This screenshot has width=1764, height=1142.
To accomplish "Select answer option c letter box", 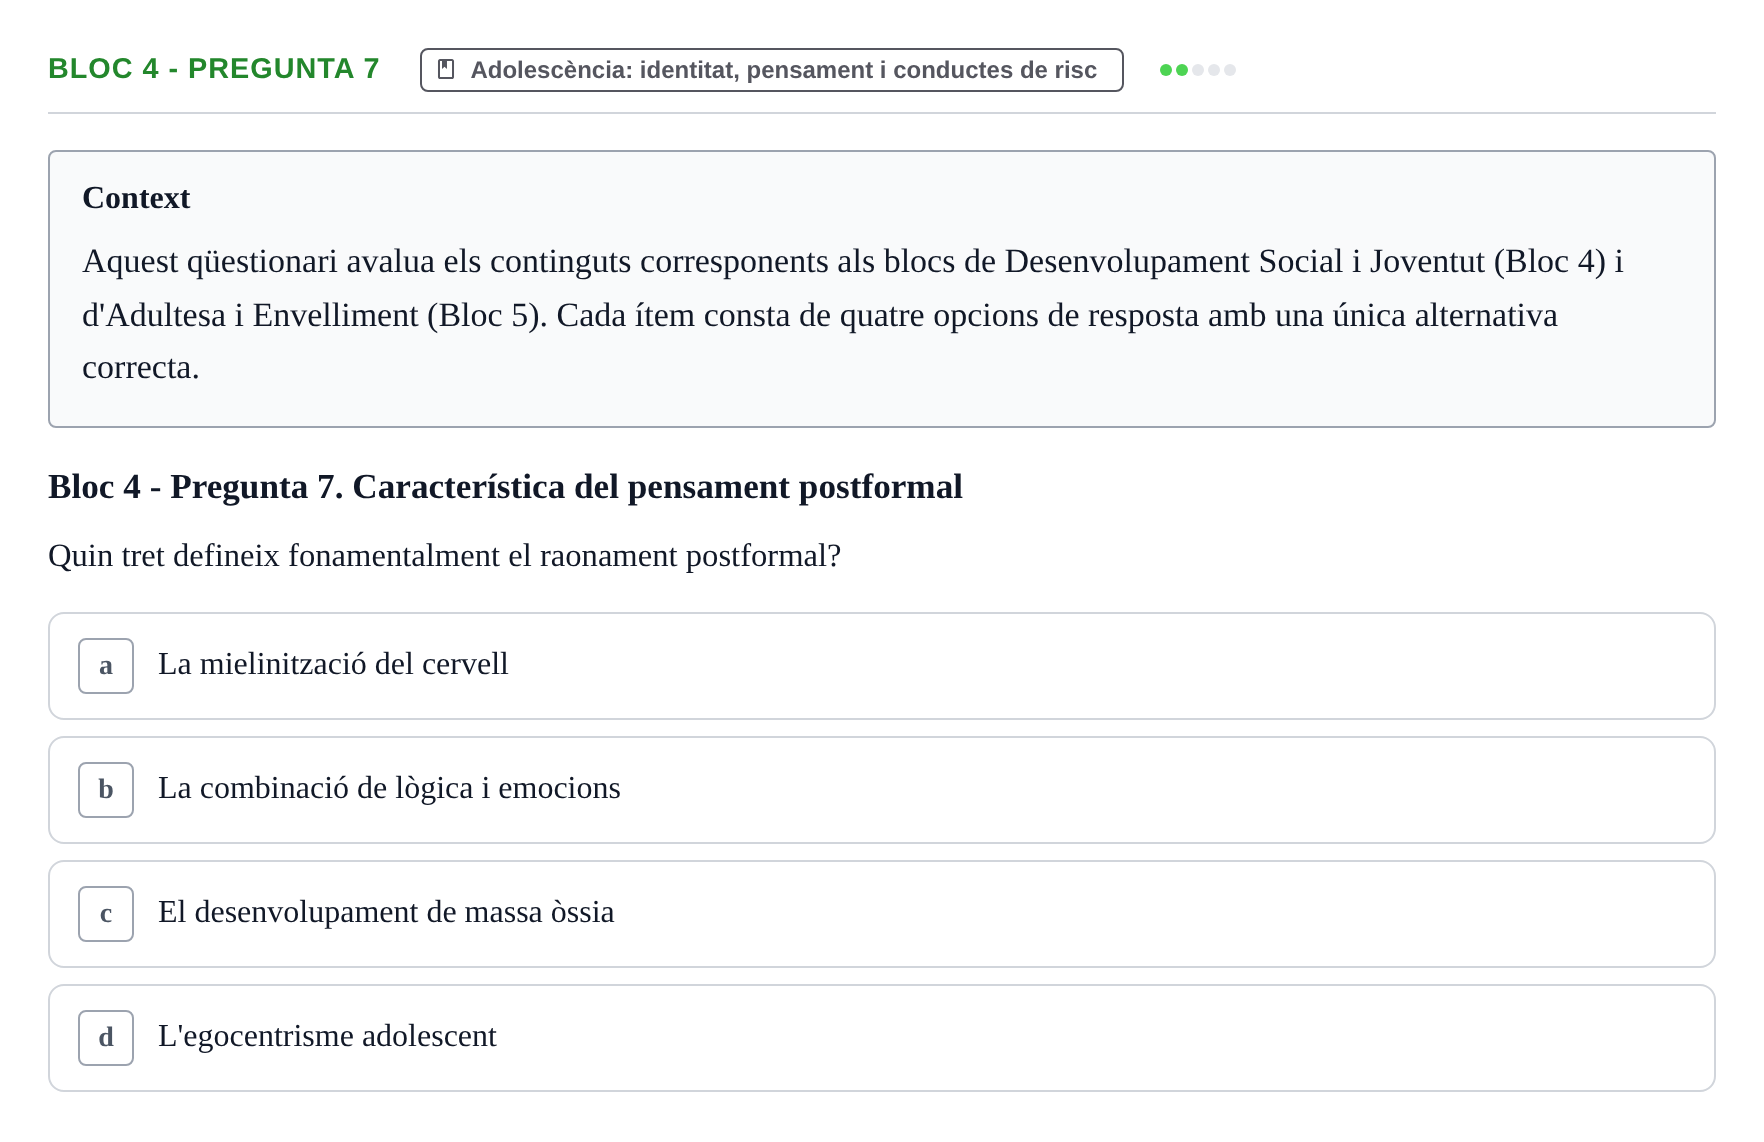I will coord(106,914).
